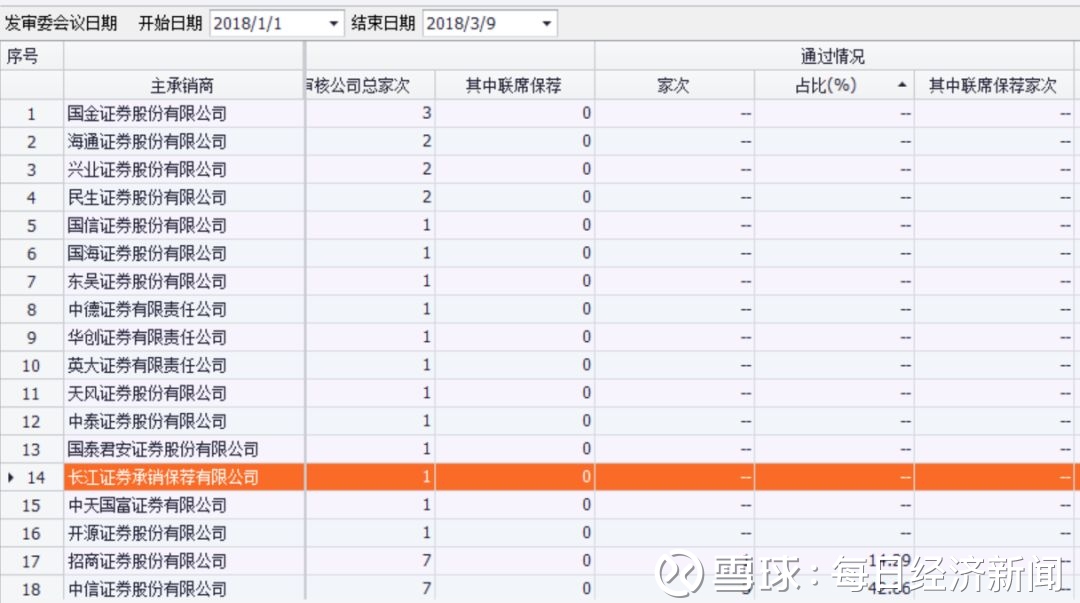Select 国信证券股份有限公司 in the list
Screen dimensions: 1080x603
(x=147, y=225)
